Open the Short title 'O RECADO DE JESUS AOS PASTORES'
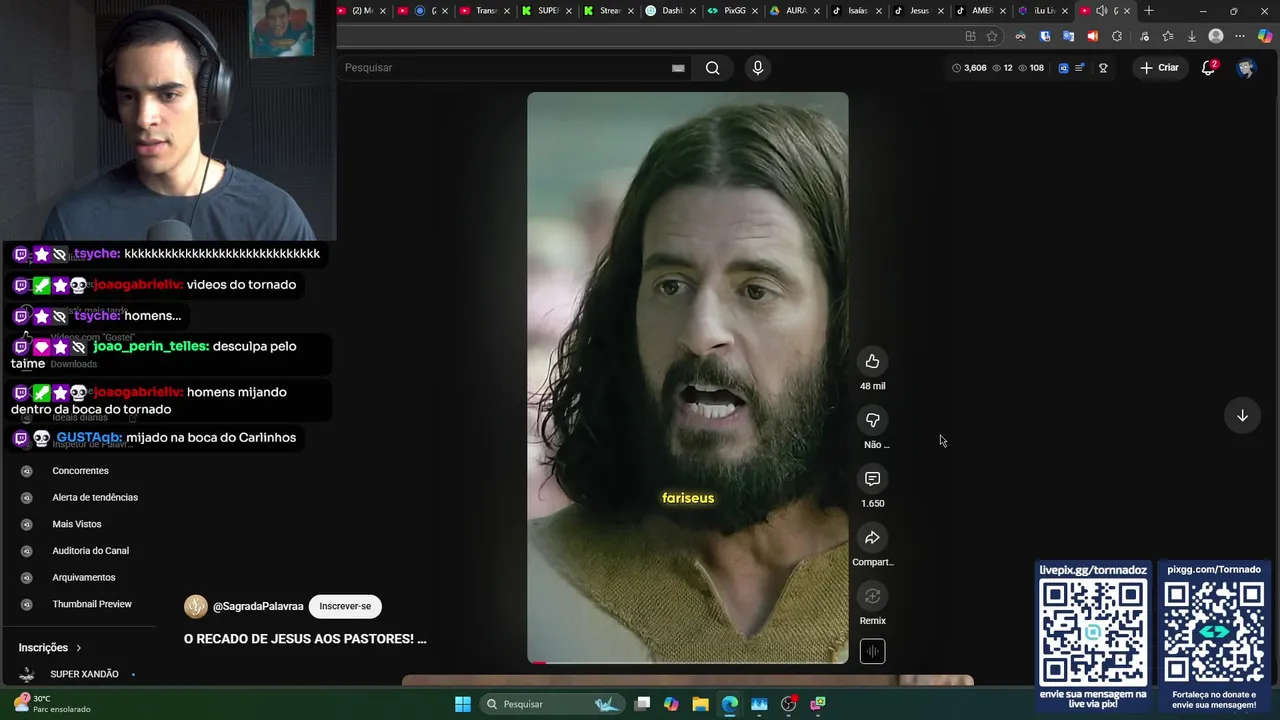1280x720 pixels. tap(305, 639)
